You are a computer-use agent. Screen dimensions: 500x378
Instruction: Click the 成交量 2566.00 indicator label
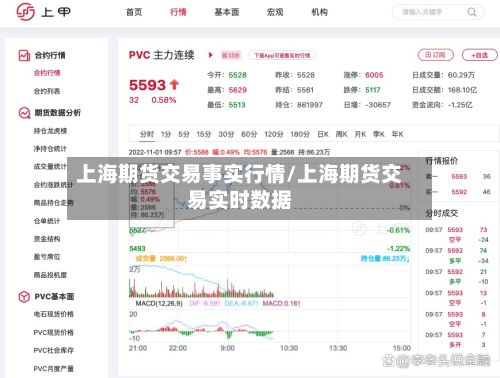(161, 259)
